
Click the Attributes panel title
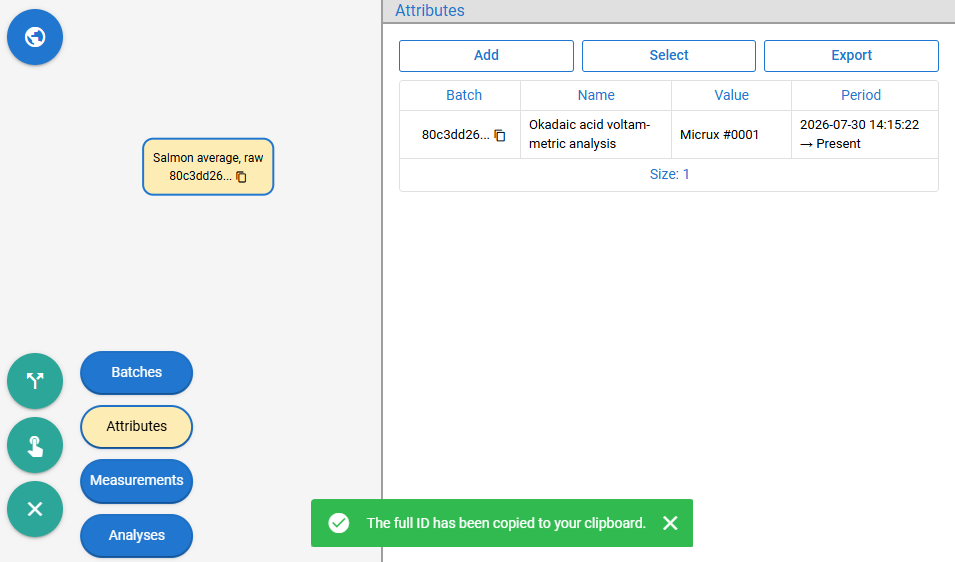pos(429,10)
